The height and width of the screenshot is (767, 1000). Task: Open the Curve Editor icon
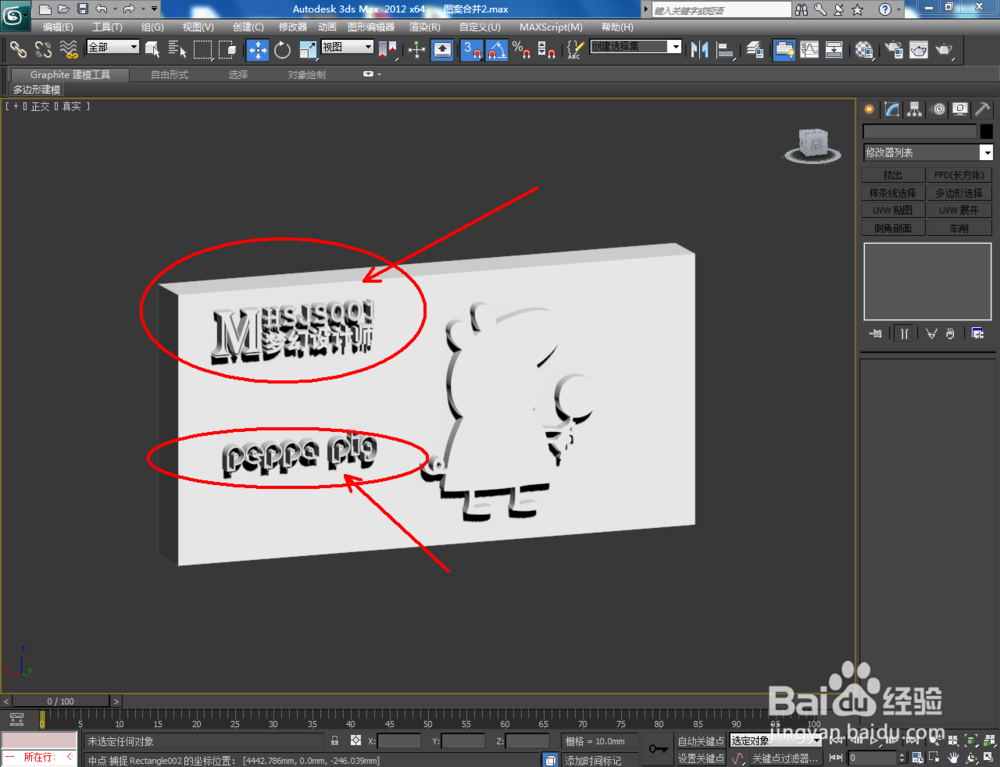click(809, 49)
